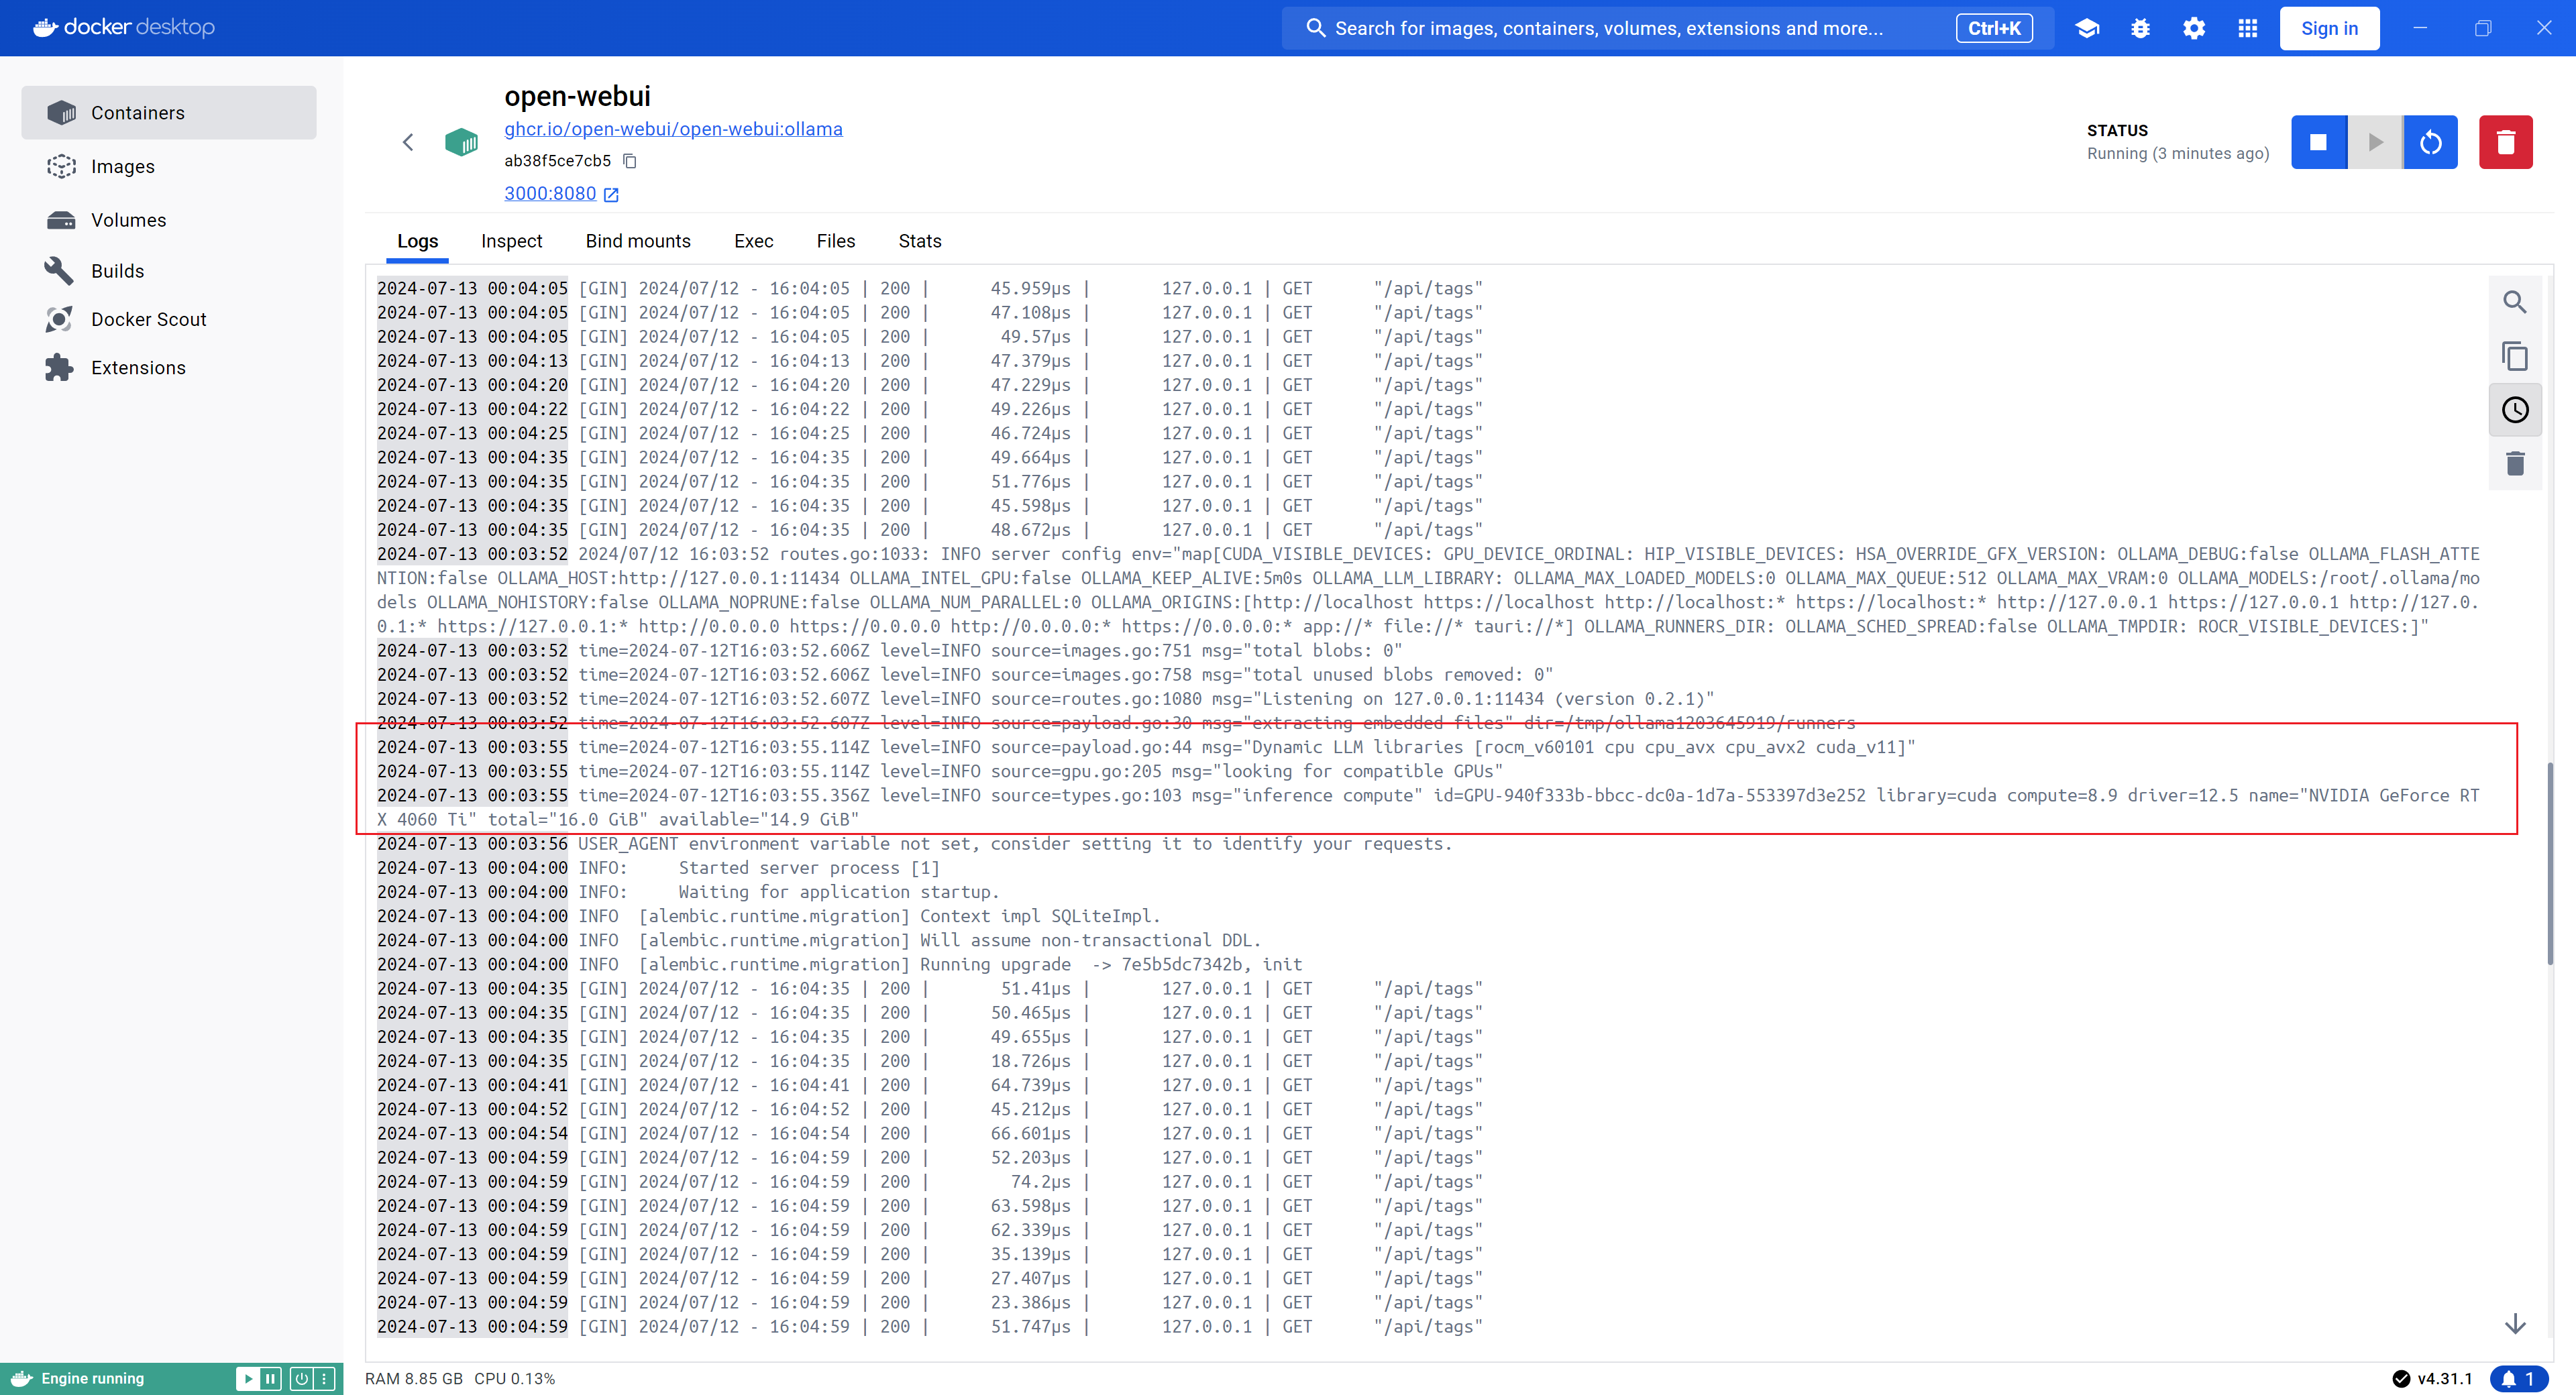The height and width of the screenshot is (1395, 2576).
Task: Click the 'looking for compatible GPUs' log line
Action: pos(940,771)
